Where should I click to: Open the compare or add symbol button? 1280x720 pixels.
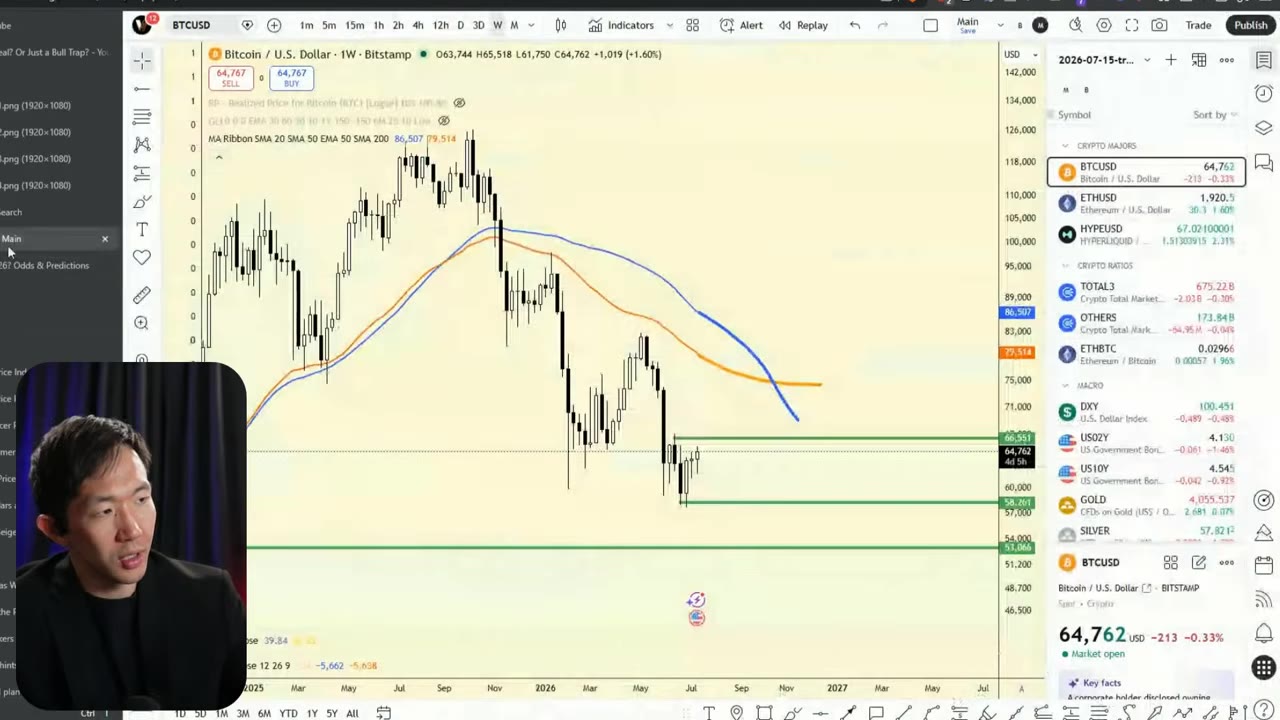(x=274, y=25)
